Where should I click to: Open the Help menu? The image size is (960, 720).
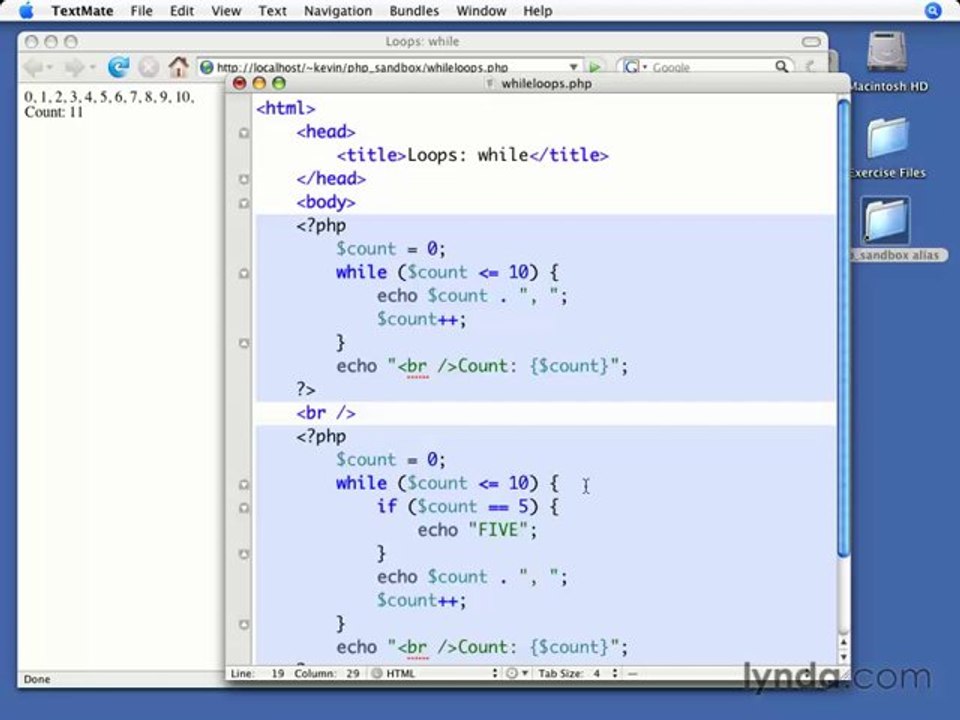pos(538,11)
